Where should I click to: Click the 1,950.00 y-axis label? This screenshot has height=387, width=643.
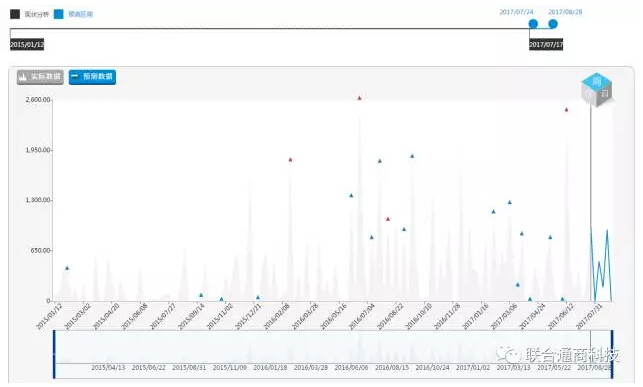[x=38, y=150]
